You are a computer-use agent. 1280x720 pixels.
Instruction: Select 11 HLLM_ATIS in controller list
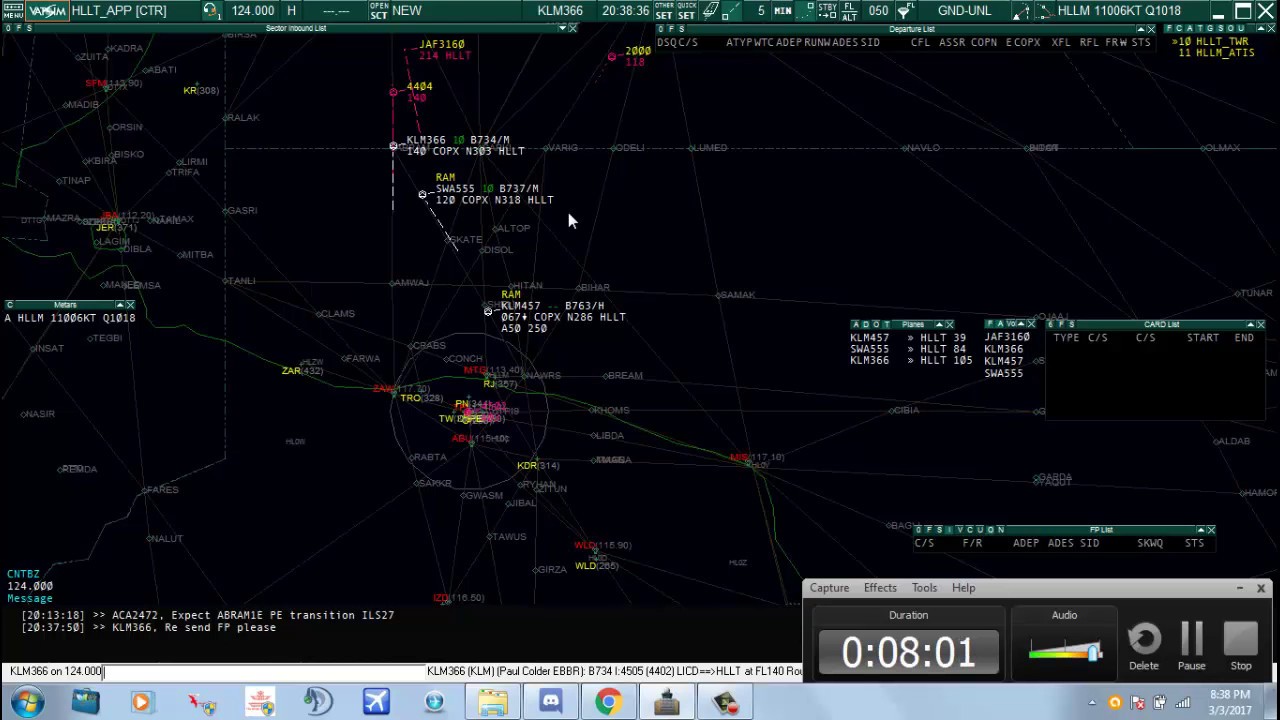tap(1216, 53)
